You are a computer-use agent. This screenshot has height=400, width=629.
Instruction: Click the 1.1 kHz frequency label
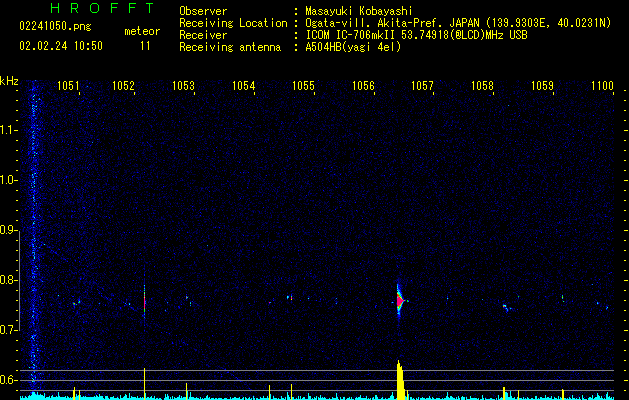9,130
